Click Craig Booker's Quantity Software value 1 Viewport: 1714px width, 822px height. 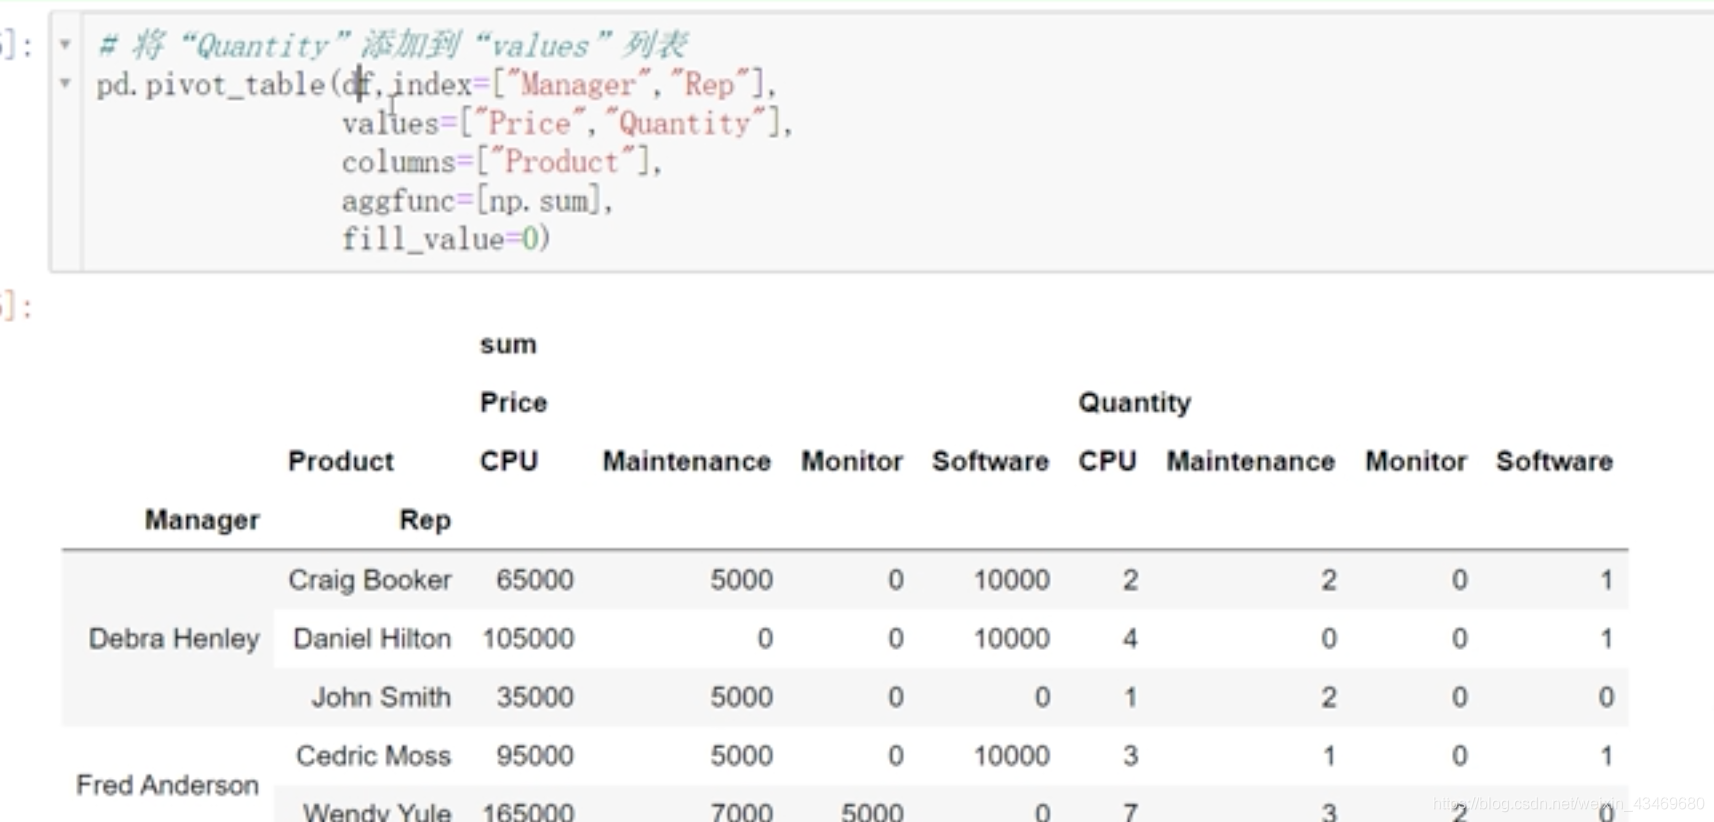(x=1606, y=580)
